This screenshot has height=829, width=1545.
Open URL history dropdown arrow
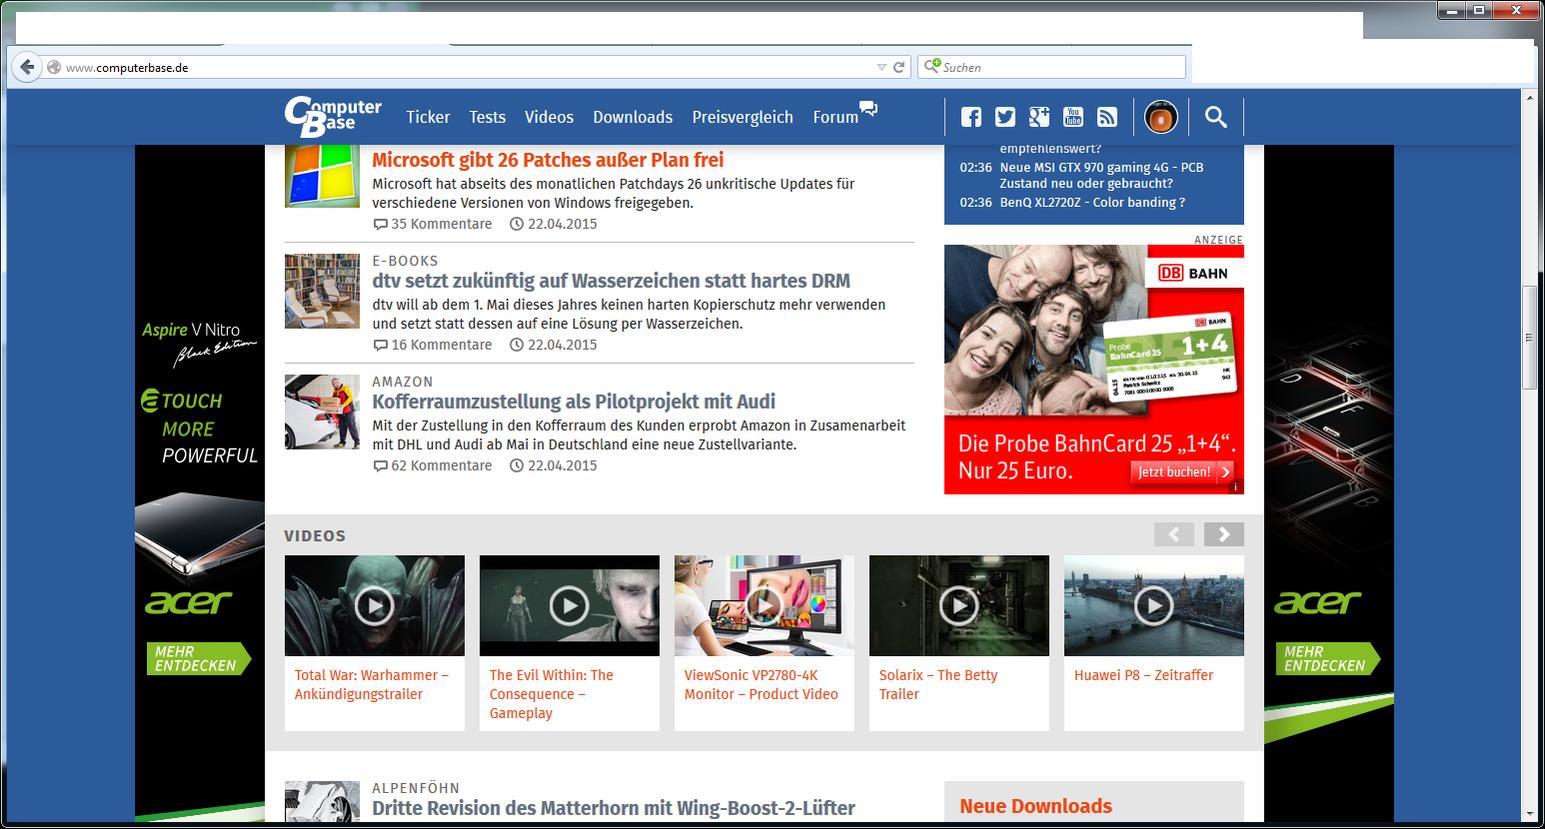(881, 67)
